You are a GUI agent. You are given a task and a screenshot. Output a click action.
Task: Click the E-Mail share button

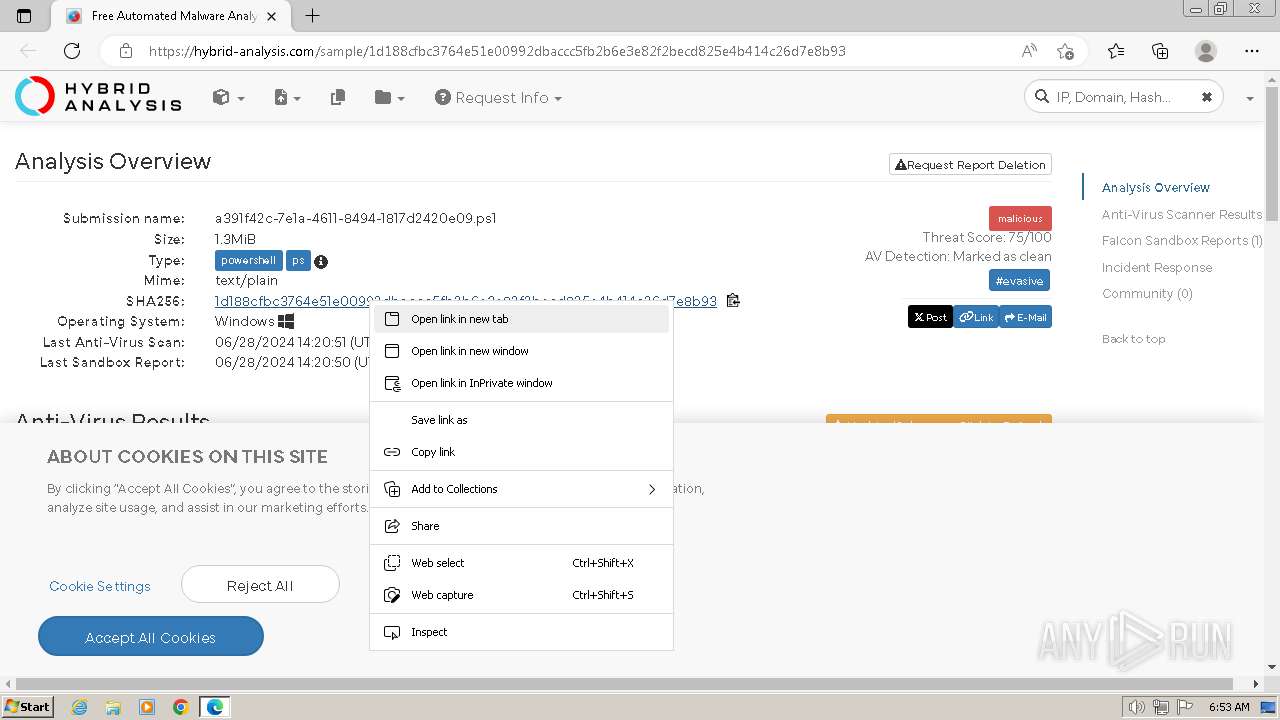click(x=1025, y=317)
